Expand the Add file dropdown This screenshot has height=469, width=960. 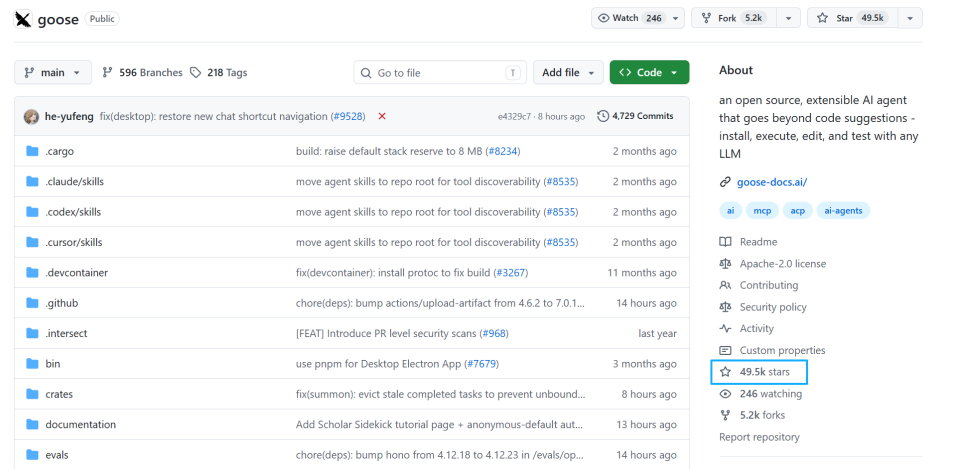point(568,72)
